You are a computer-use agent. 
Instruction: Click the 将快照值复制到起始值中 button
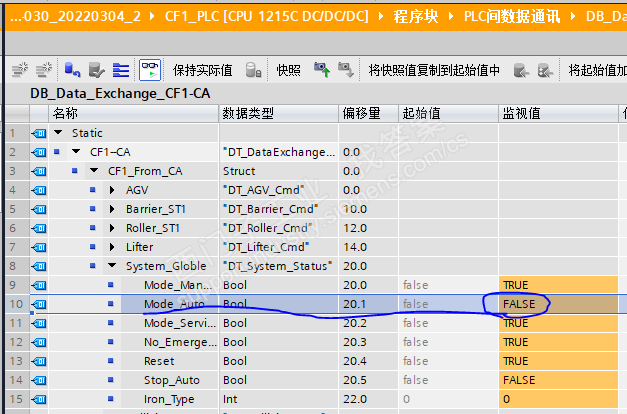tap(434, 70)
